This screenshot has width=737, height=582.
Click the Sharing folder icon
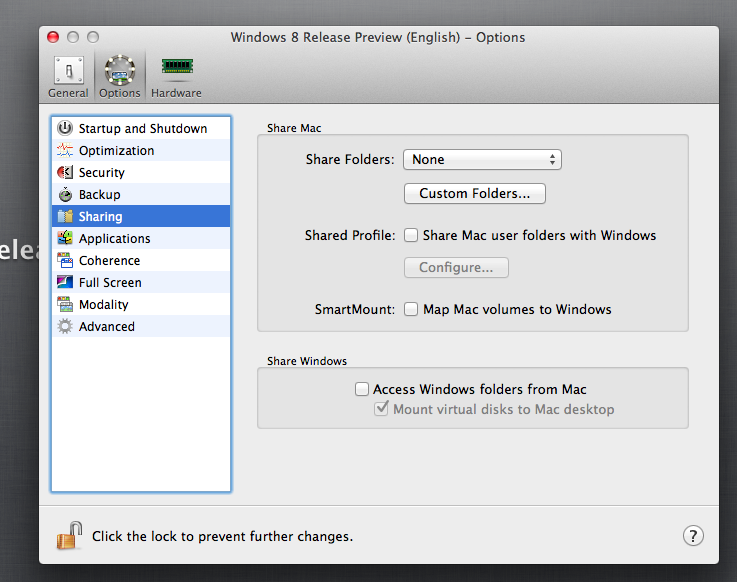(65, 216)
